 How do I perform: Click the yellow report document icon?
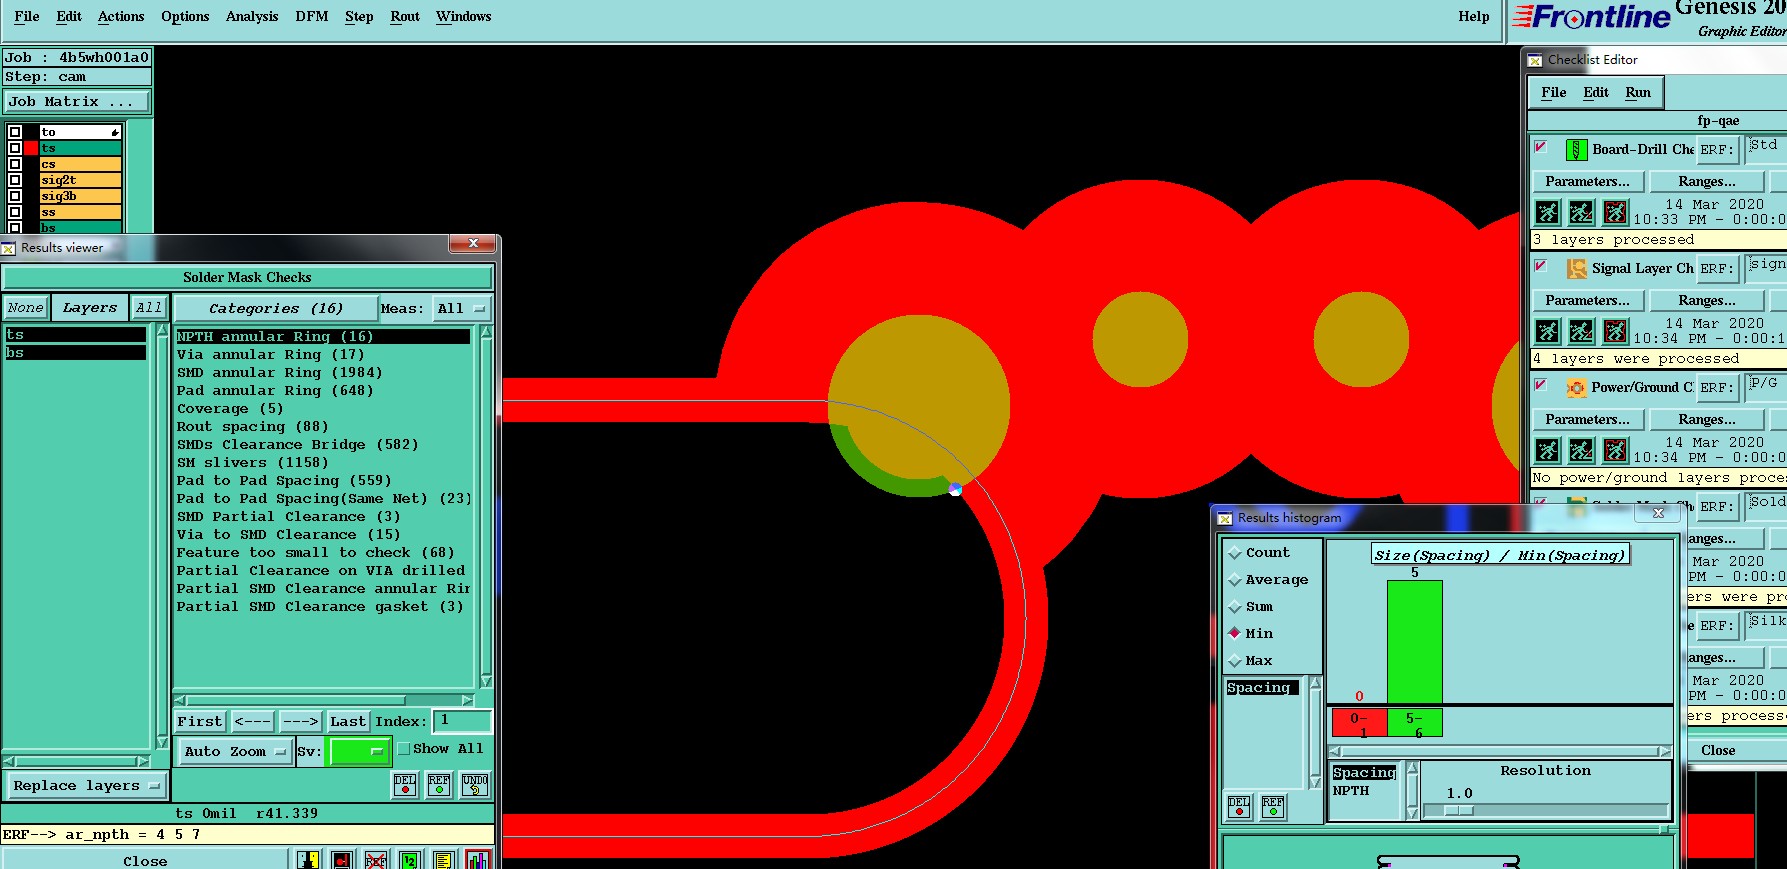tap(444, 860)
